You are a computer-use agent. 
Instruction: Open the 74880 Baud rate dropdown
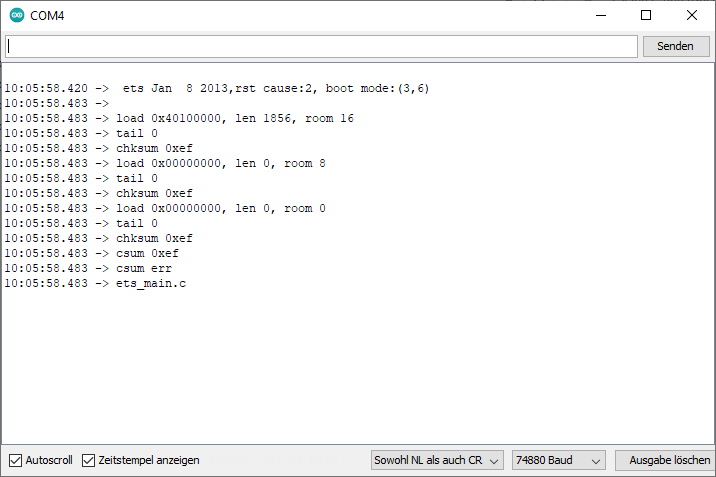(x=558, y=460)
